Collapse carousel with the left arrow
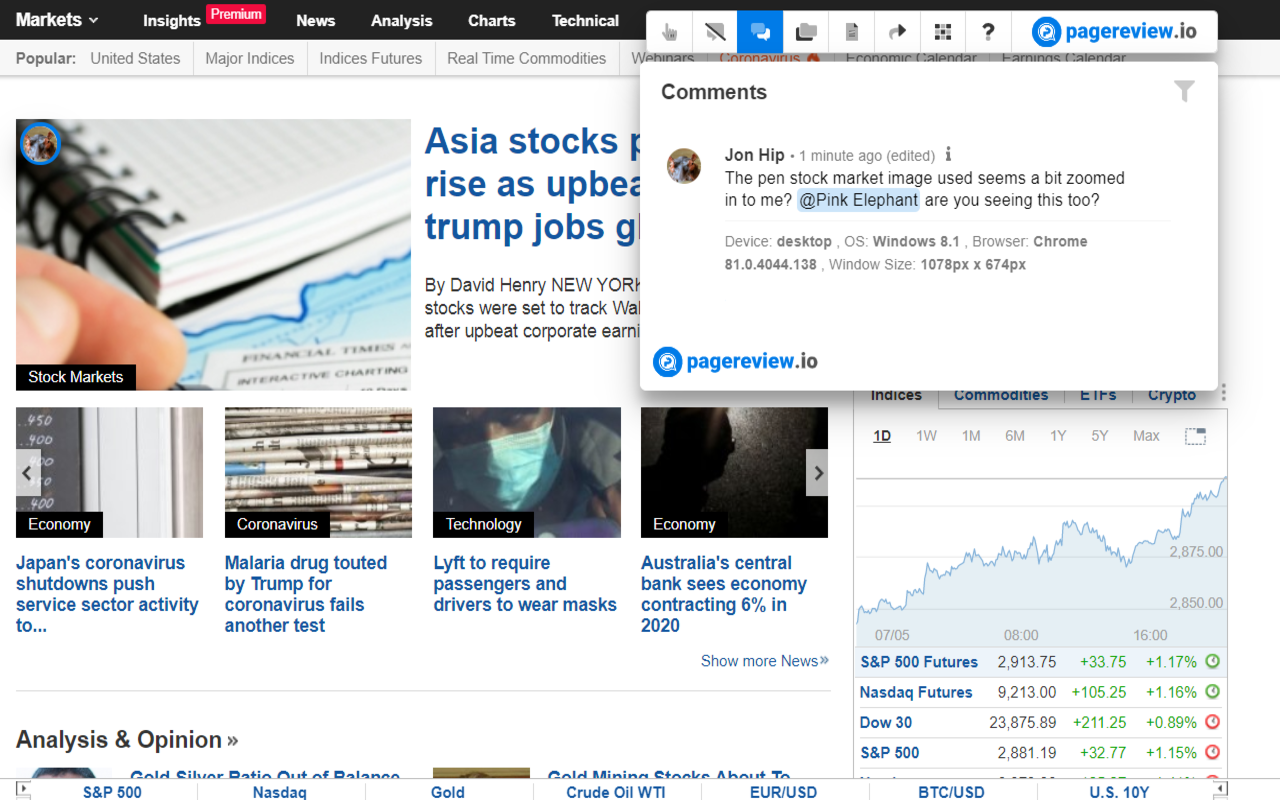The image size is (1280, 800). pyautogui.click(x=27, y=472)
